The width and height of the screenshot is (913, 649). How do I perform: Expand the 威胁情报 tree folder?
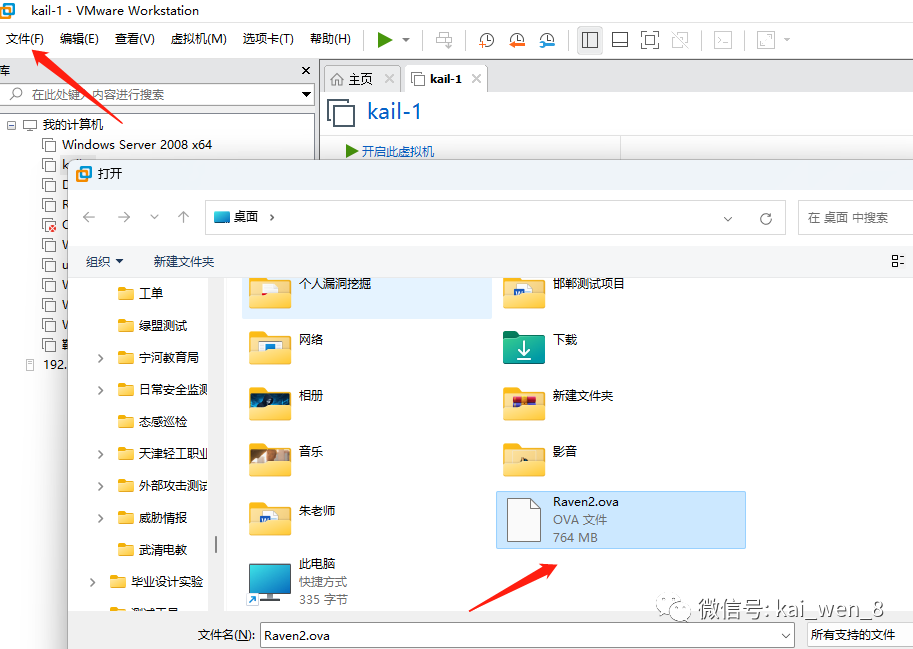100,518
